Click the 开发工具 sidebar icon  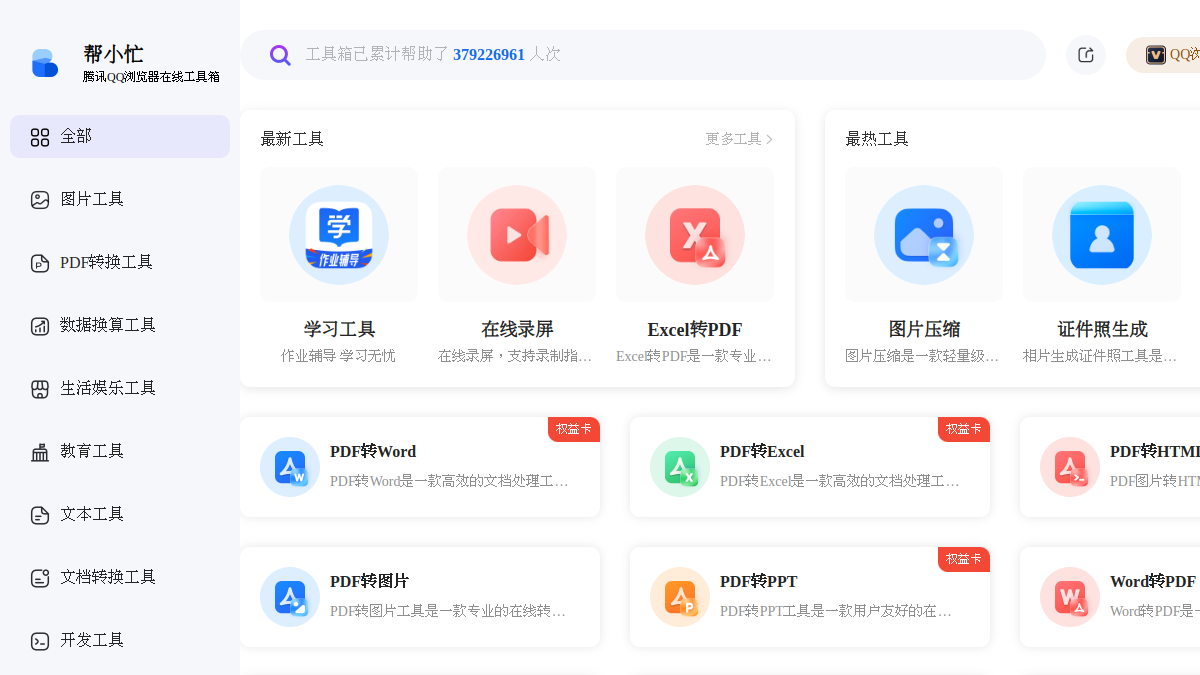click(x=40, y=641)
